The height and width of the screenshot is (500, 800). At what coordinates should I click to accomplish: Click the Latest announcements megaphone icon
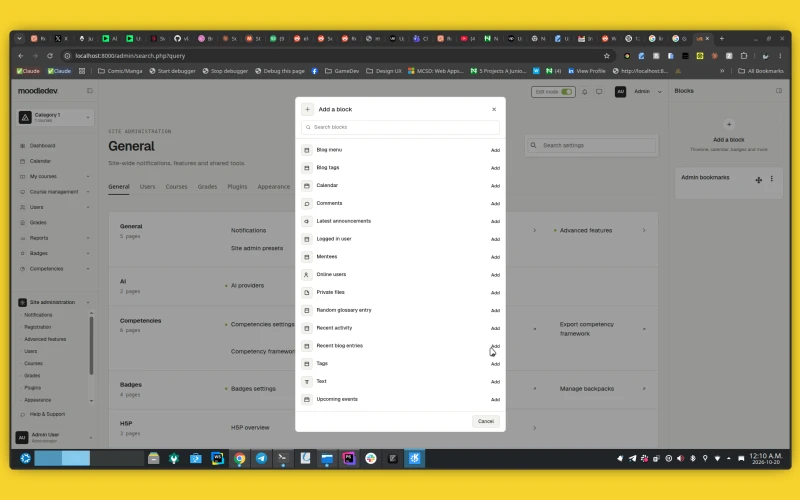[307, 221]
